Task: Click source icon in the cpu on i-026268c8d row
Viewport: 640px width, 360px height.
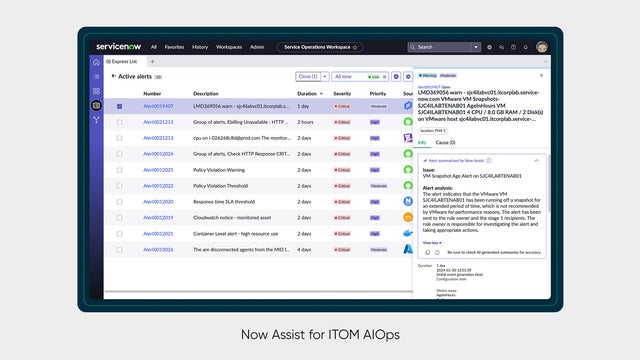Action: coord(408,138)
